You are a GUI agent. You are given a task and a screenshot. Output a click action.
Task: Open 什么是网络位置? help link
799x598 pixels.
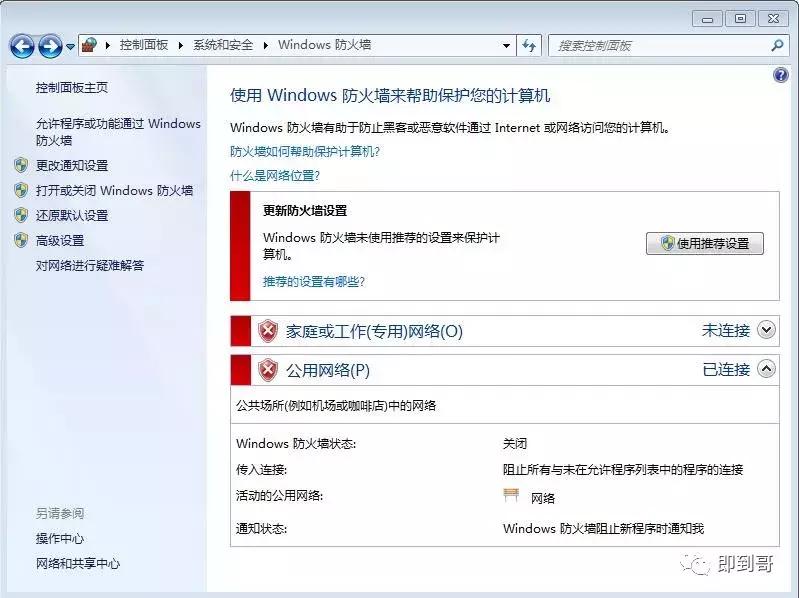(x=275, y=176)
